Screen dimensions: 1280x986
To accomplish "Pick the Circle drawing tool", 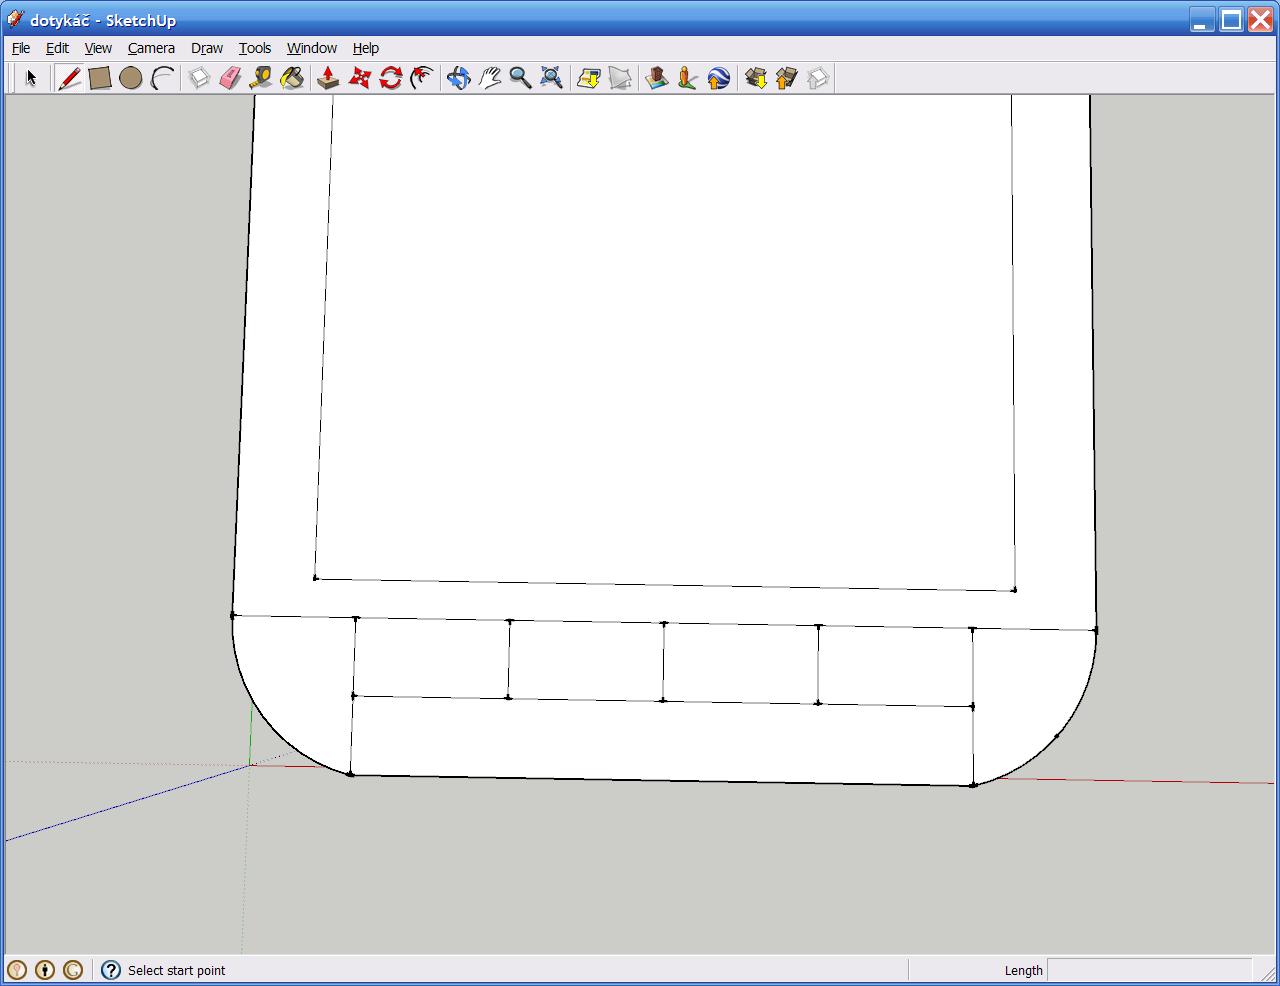I will click(x=130, y=78).
